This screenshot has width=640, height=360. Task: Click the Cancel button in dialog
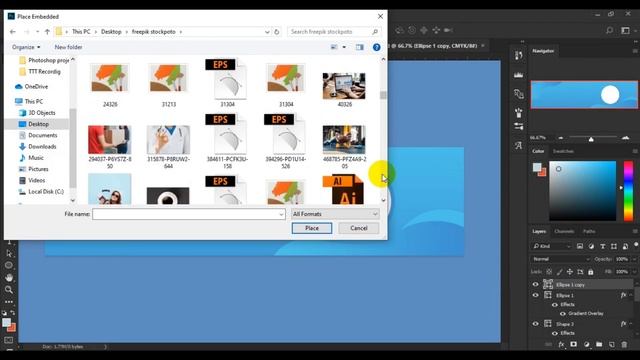(359, 228)
